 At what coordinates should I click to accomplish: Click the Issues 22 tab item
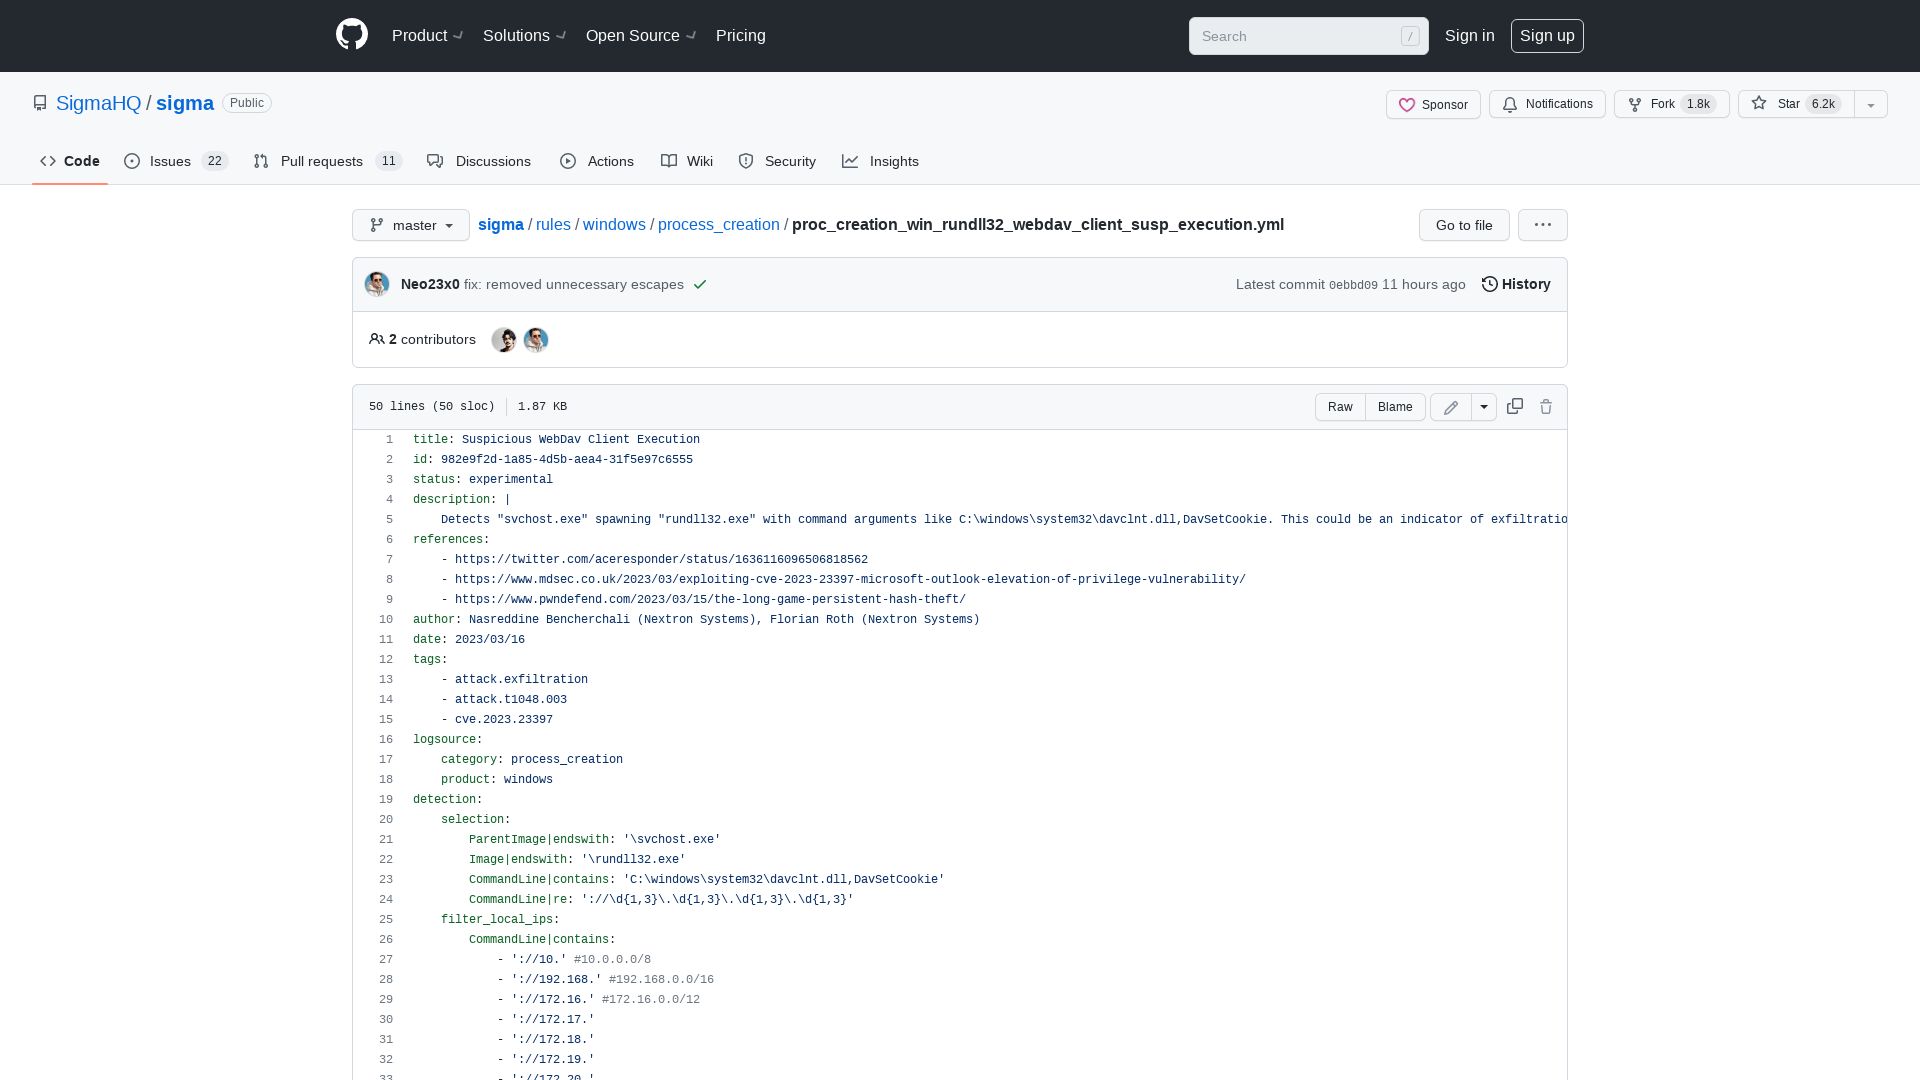[x=175, y=161]
